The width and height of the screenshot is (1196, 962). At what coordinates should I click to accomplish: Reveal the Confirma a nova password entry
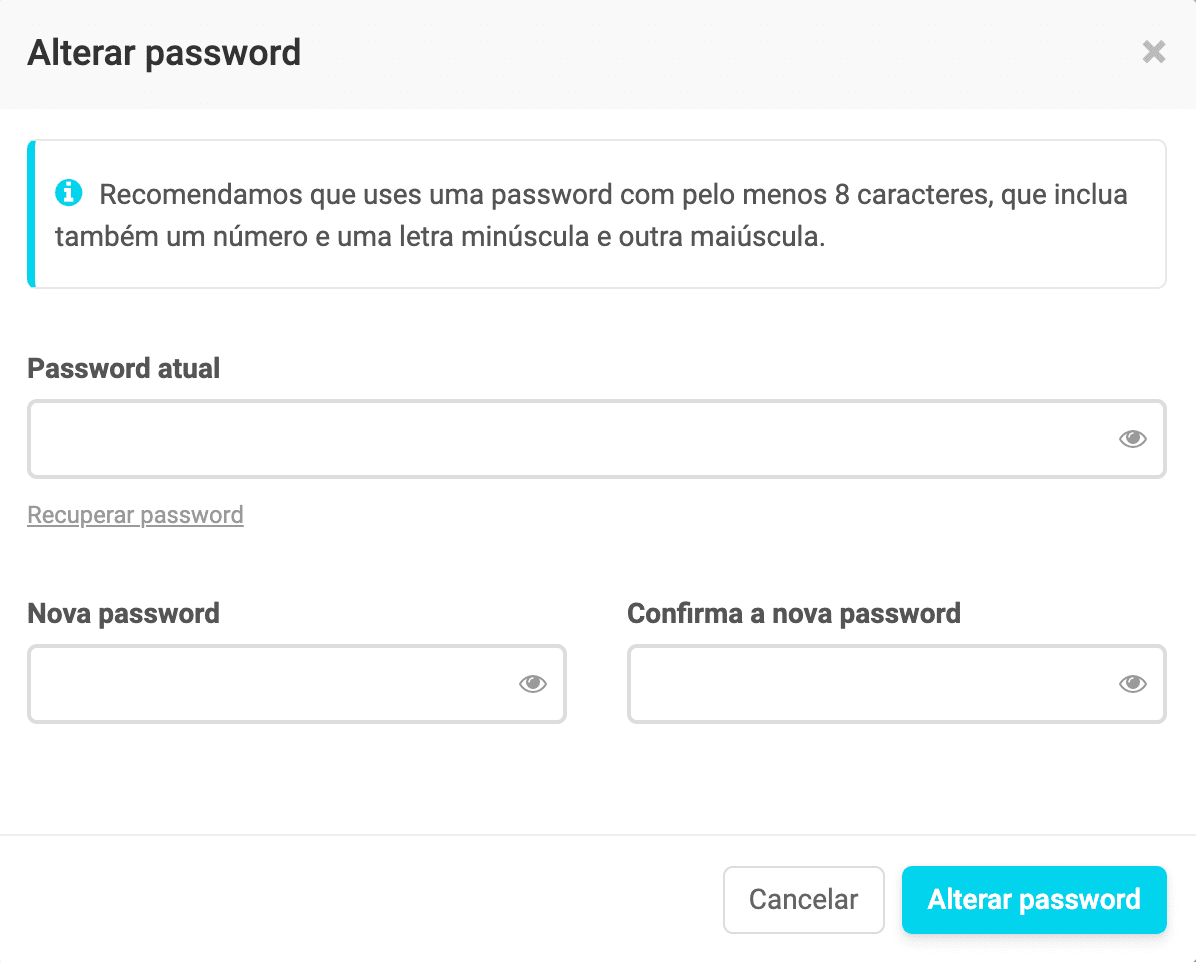pyautogui.click(x=1132, y=684)
